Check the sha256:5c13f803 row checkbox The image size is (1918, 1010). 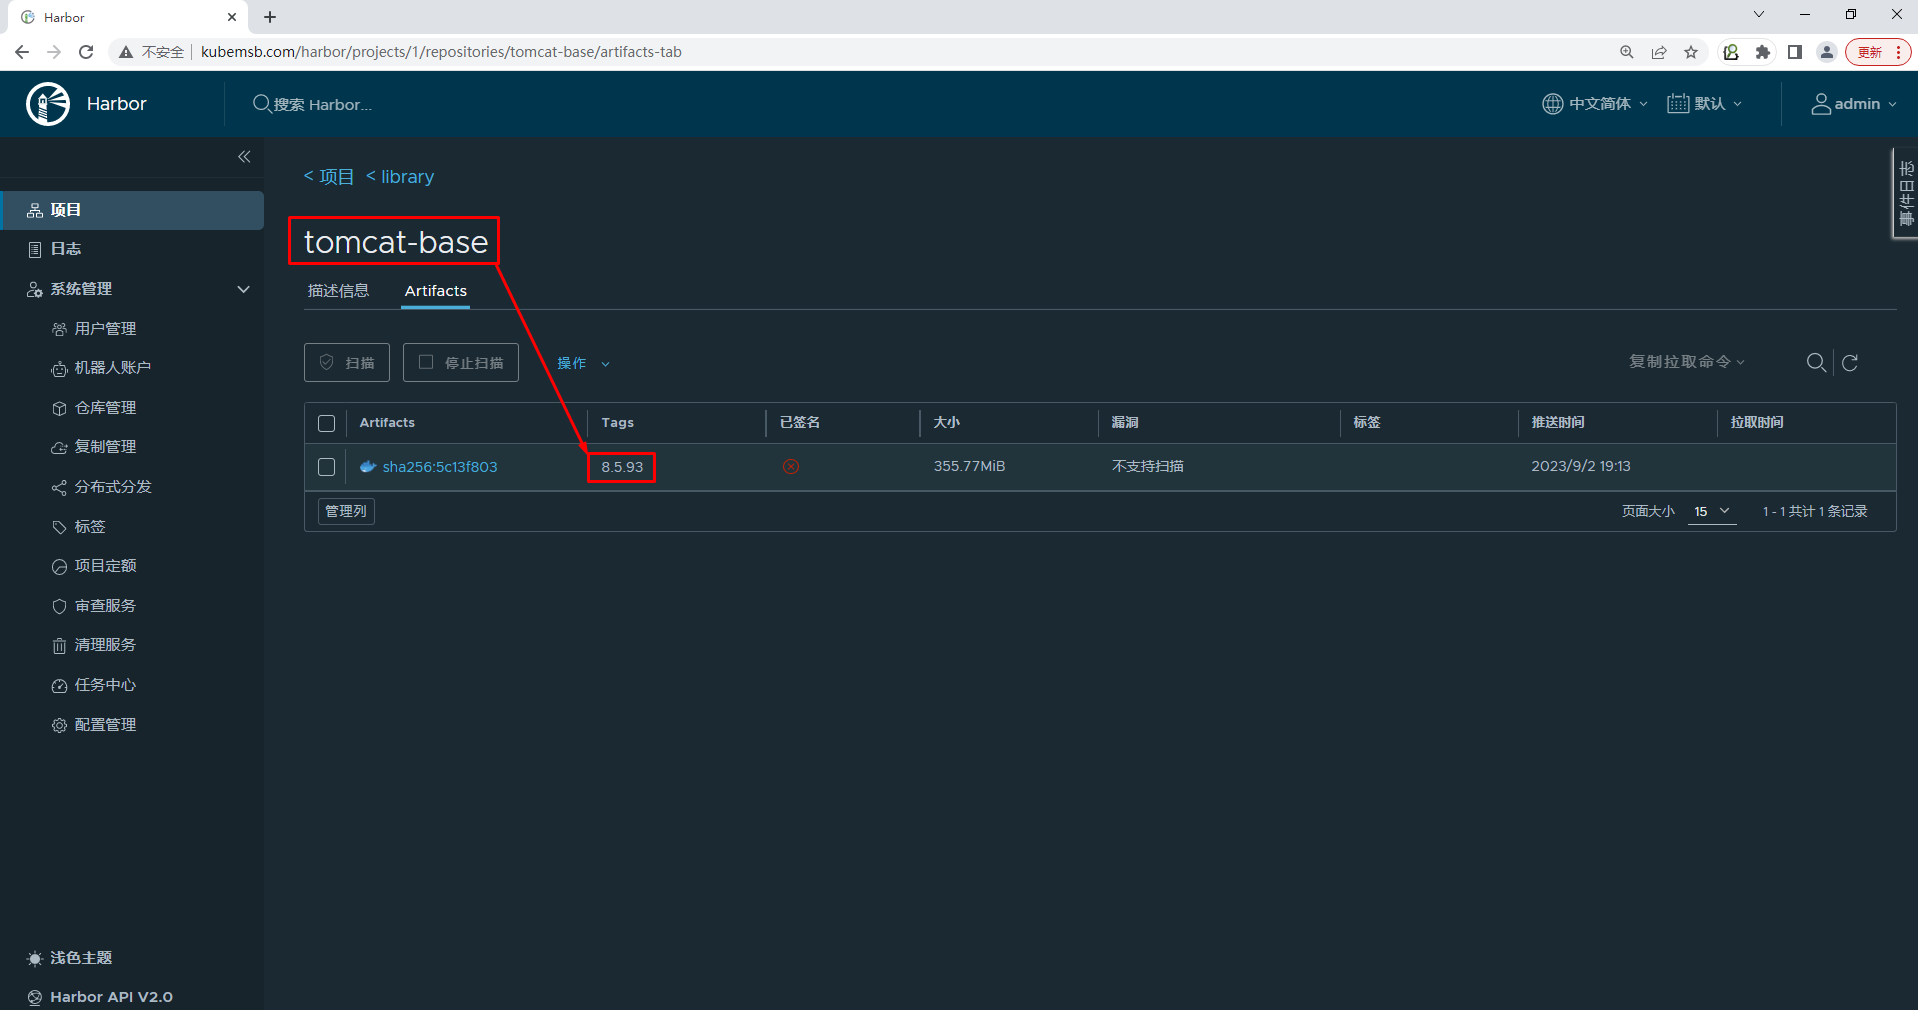[x=326, y=467]
